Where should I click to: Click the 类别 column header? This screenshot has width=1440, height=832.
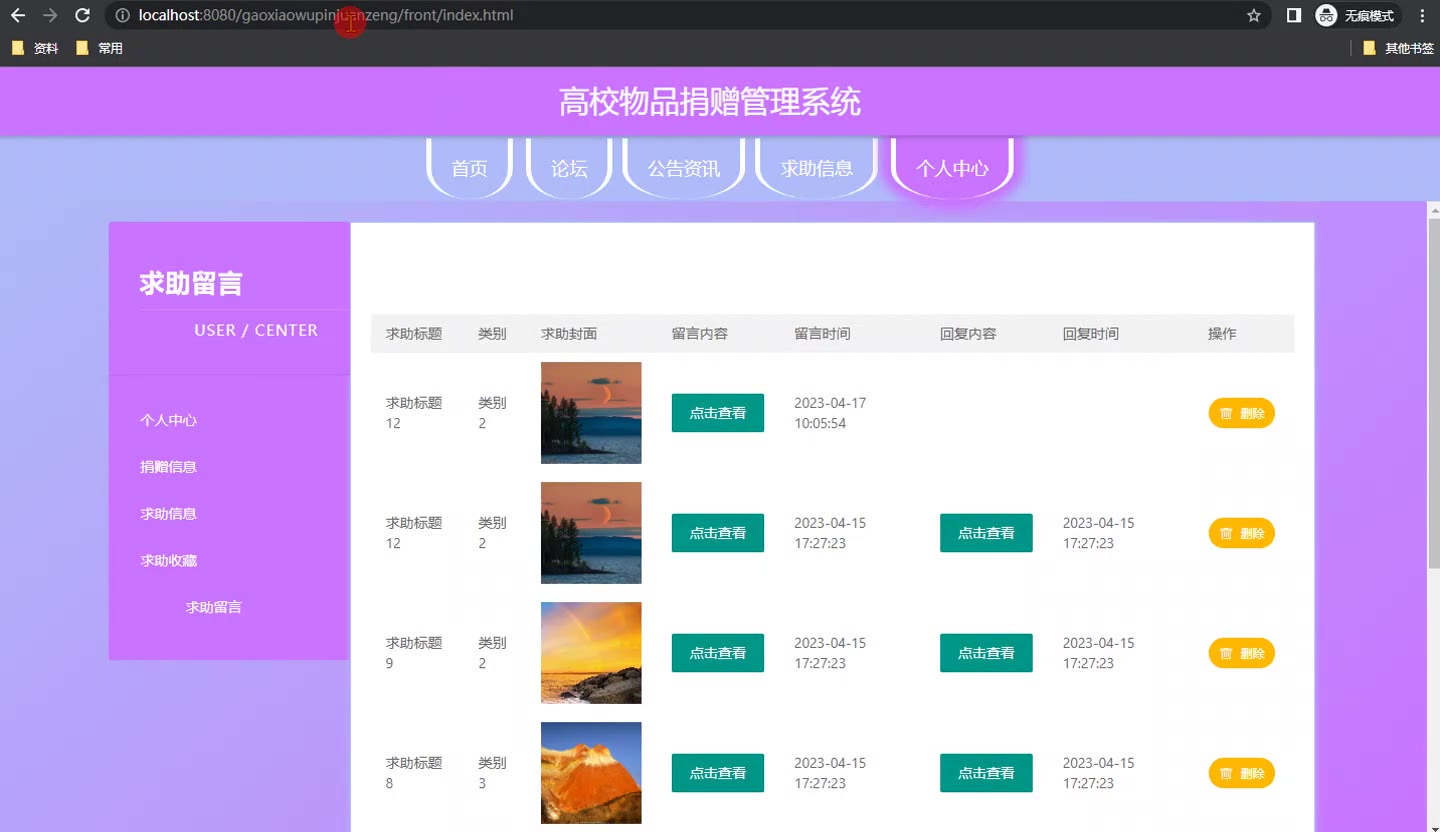pyautogui.click(x=492, y=334)
